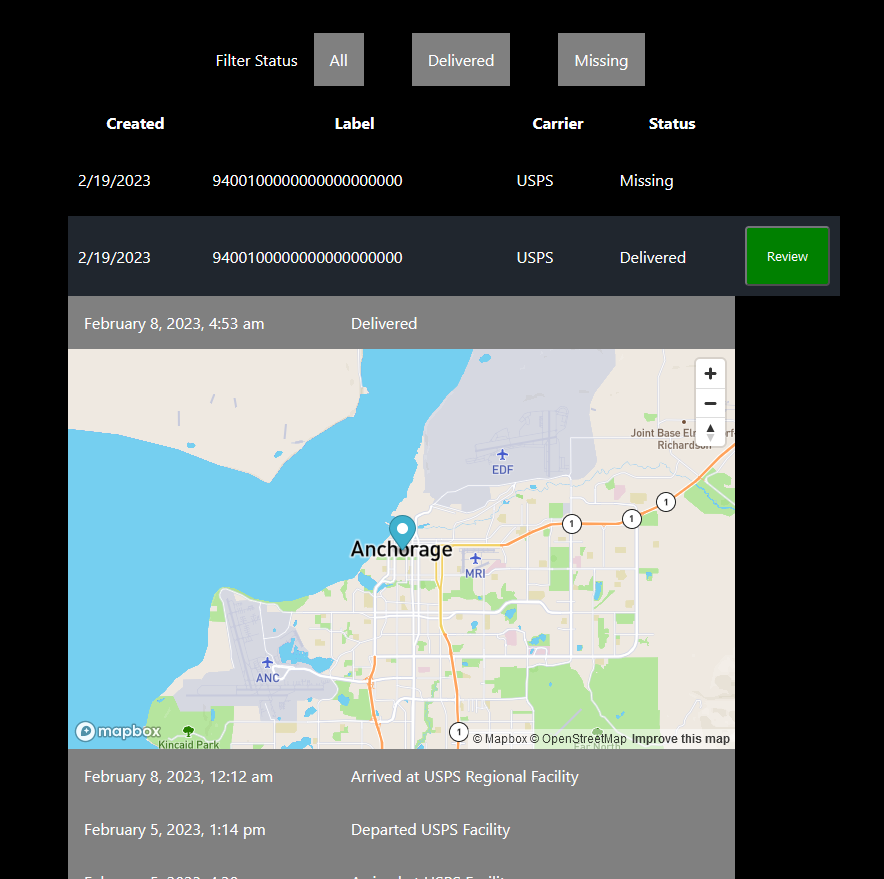Viewport: 884px width, 879px height.
Task: Click Departed USPS Facility event
Action: pyautogui.click(x=401, y=829)
